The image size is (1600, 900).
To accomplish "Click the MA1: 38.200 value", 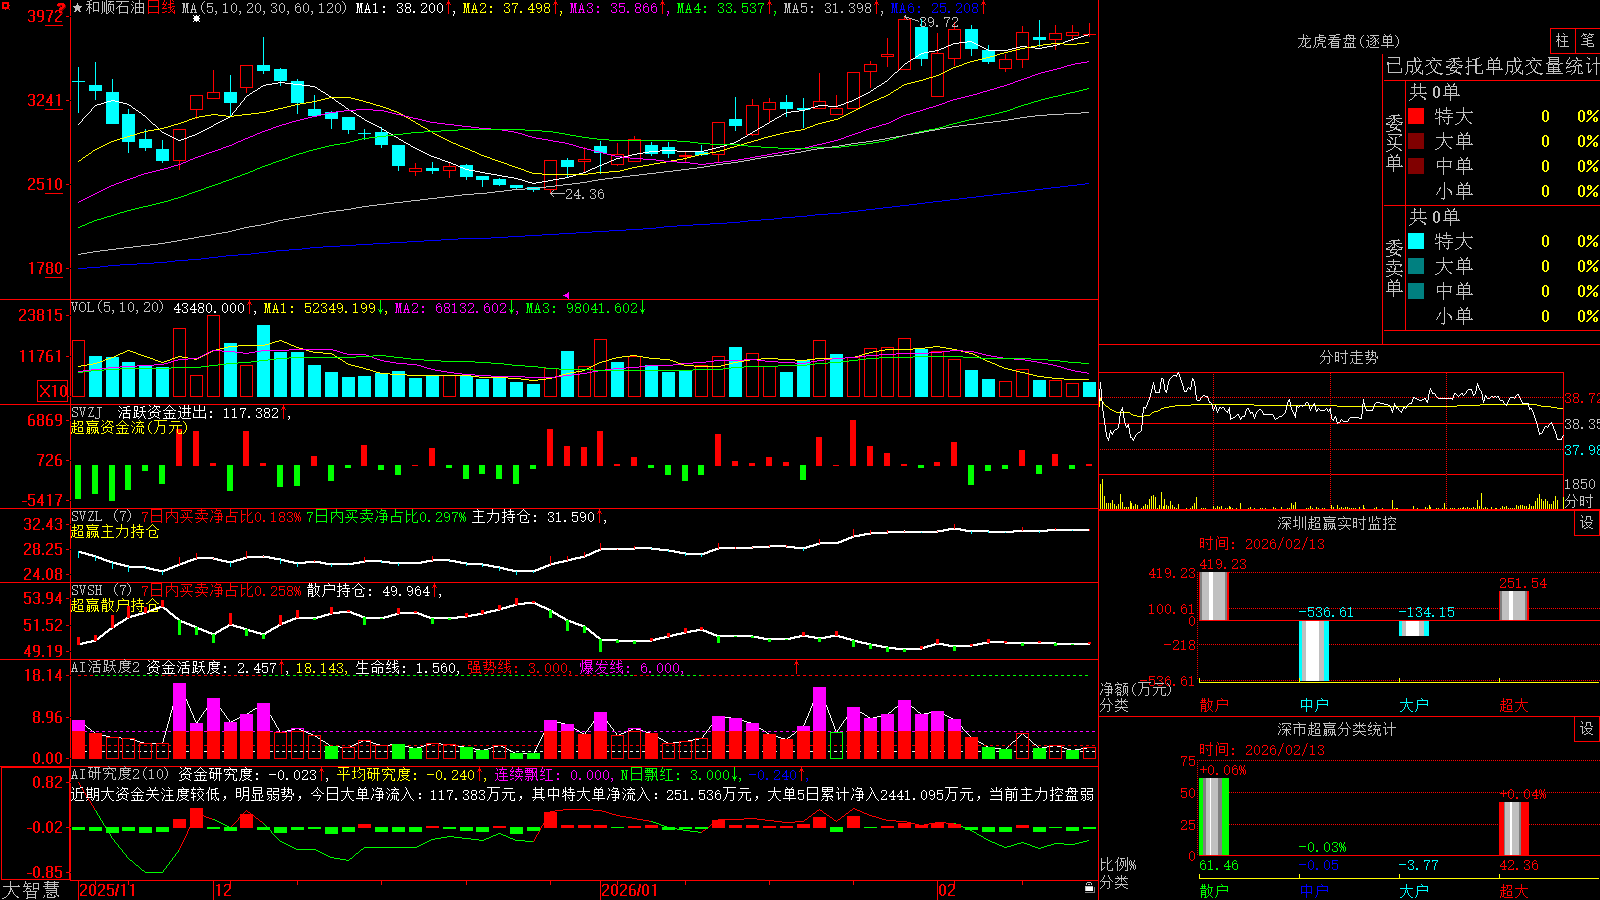I will [x=403, y=8].
